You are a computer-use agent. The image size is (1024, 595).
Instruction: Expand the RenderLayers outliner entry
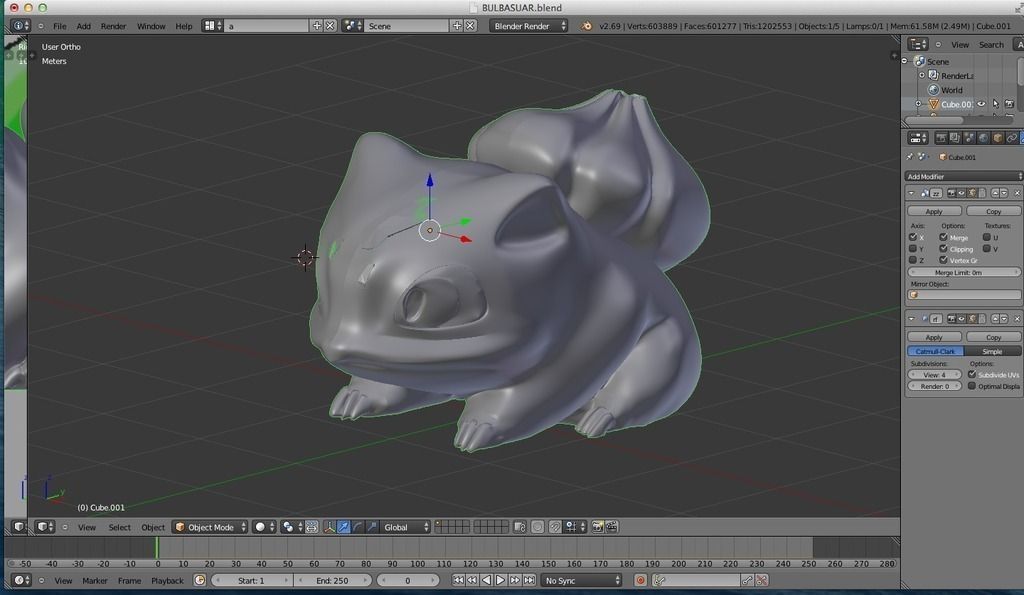[922, 75]
